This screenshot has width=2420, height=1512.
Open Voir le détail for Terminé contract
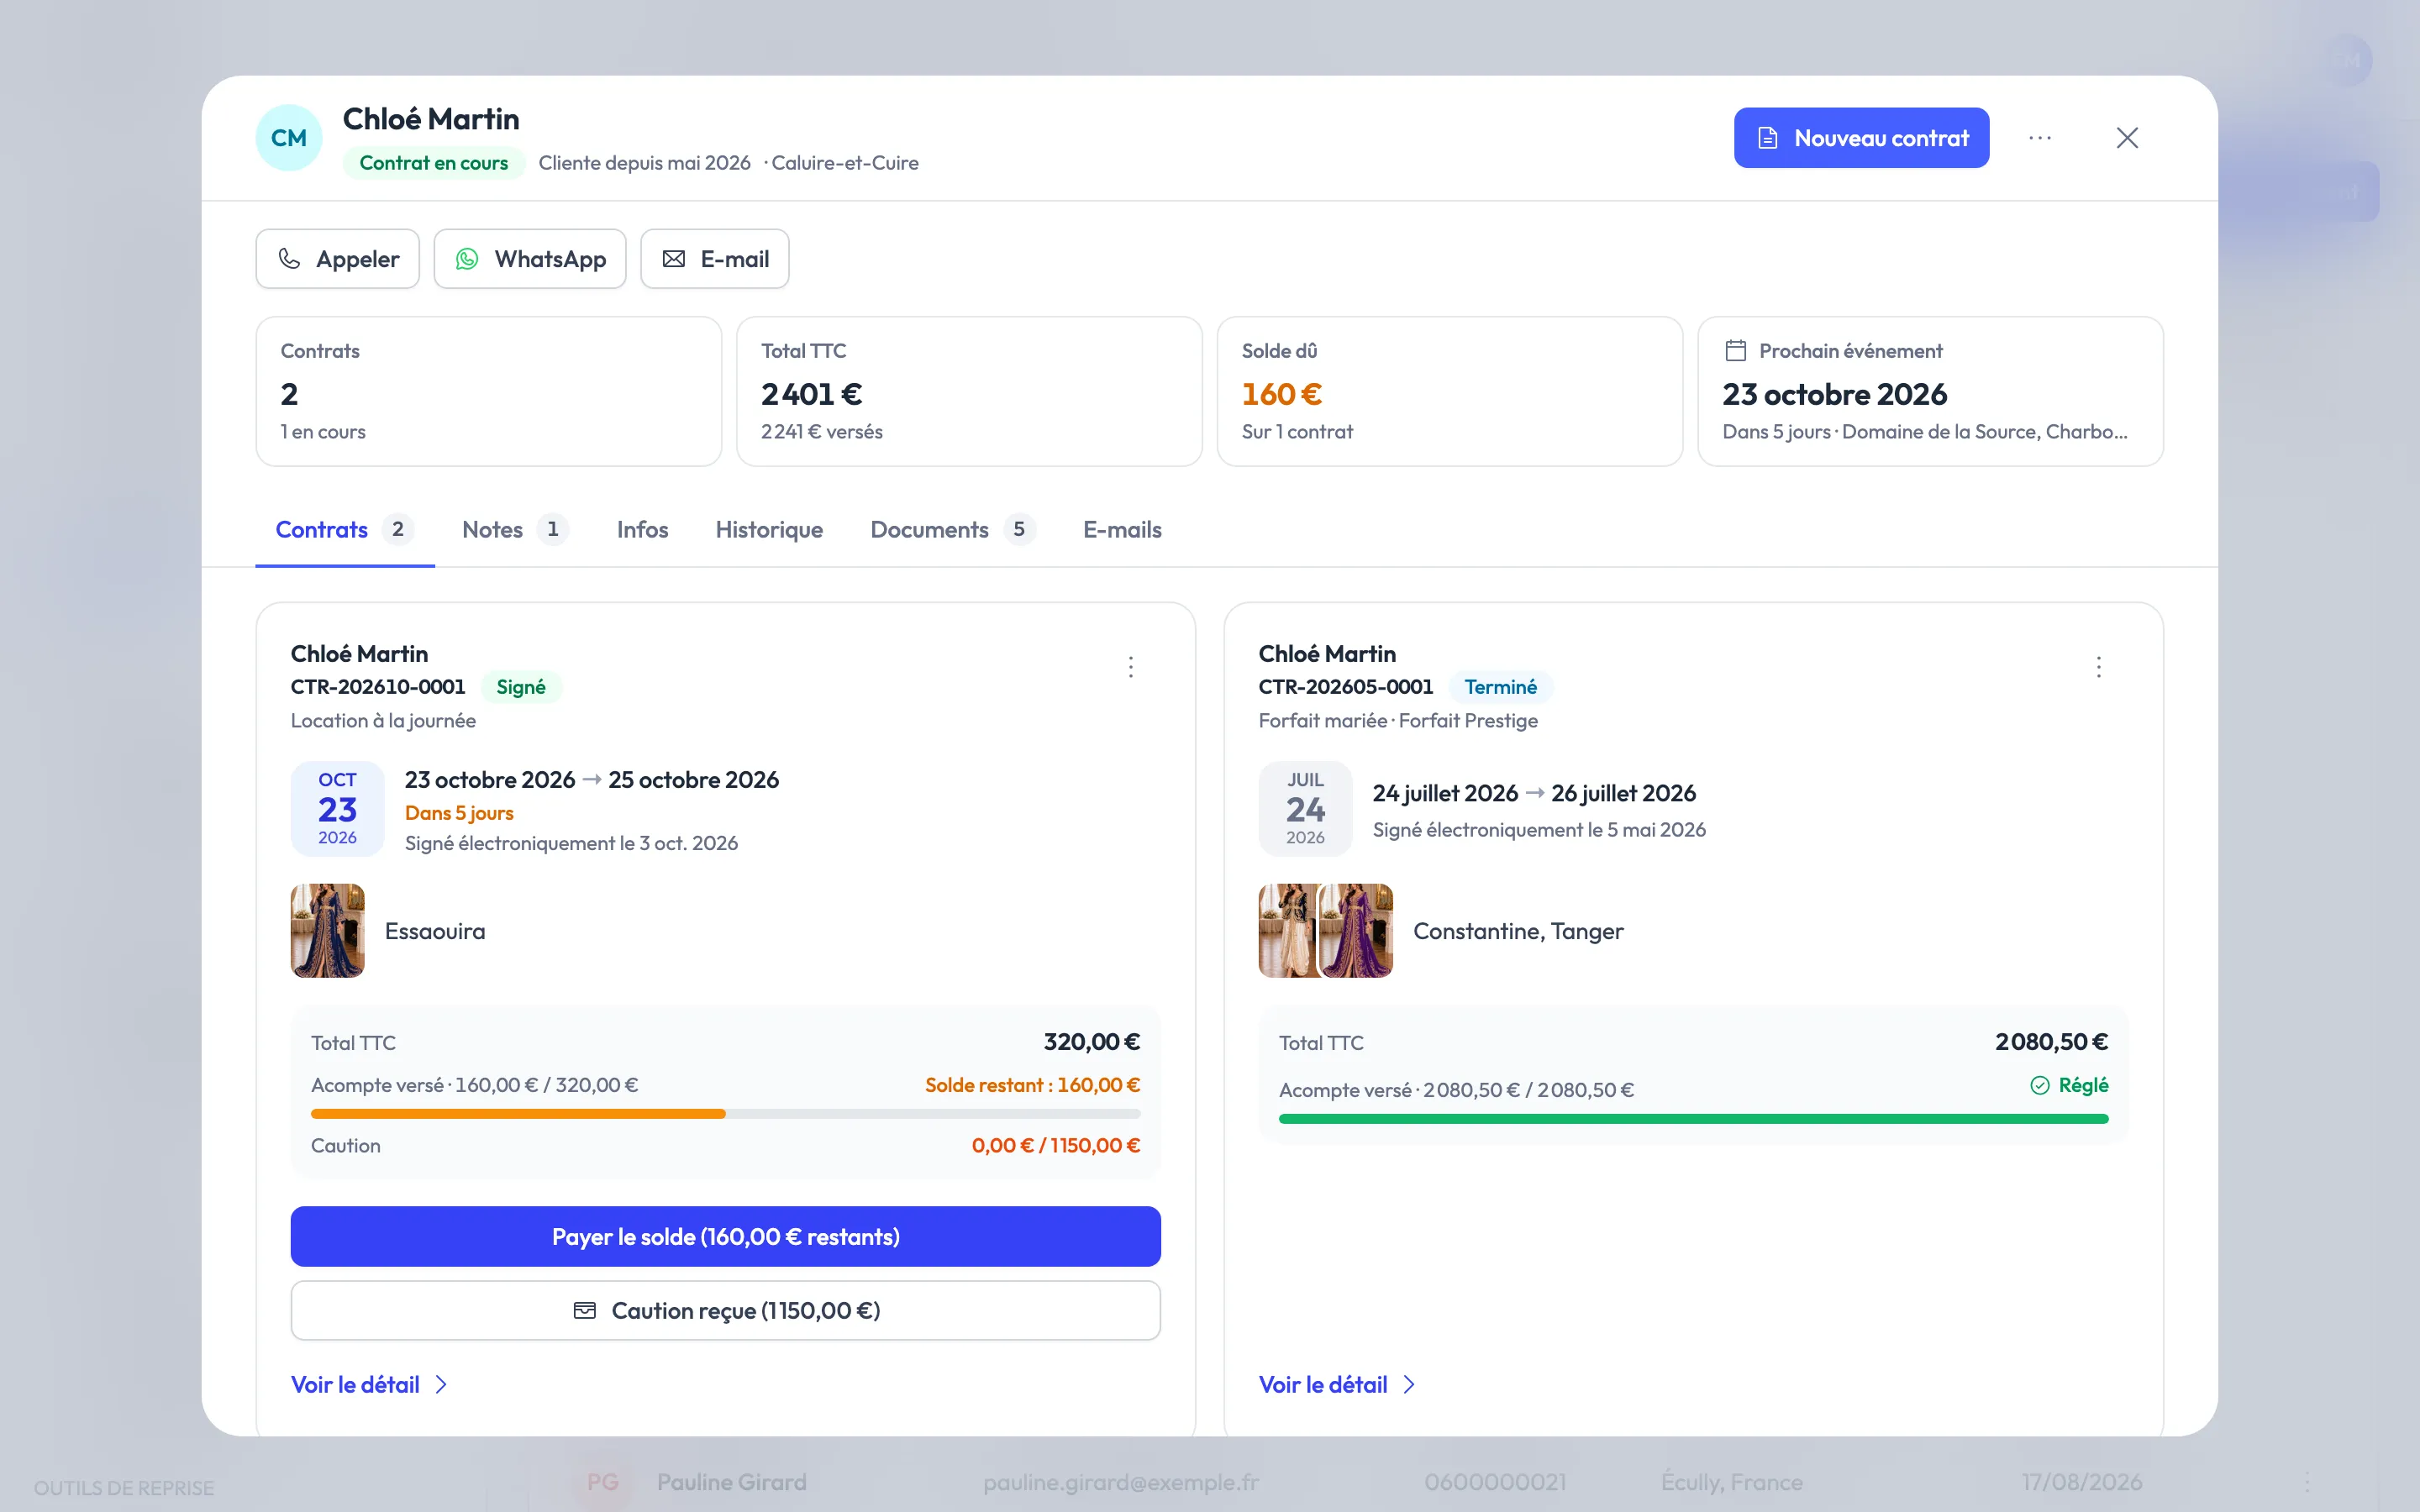[1337, 1385]
